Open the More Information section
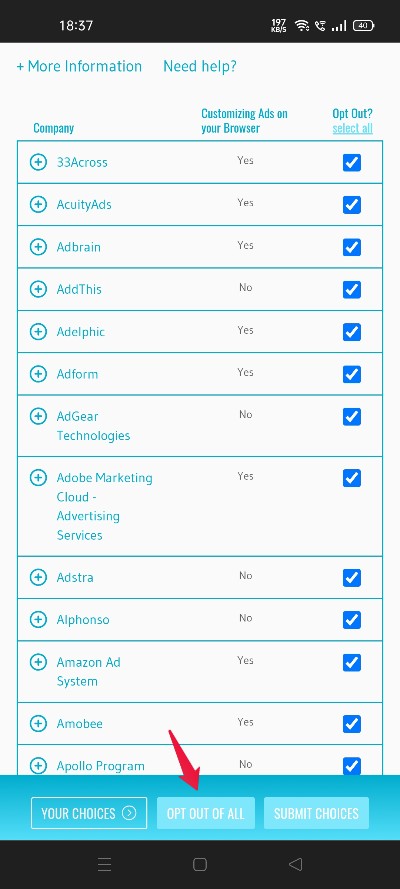Image resolution: width=400 pixels, height=889 pixels. (79, 66)
